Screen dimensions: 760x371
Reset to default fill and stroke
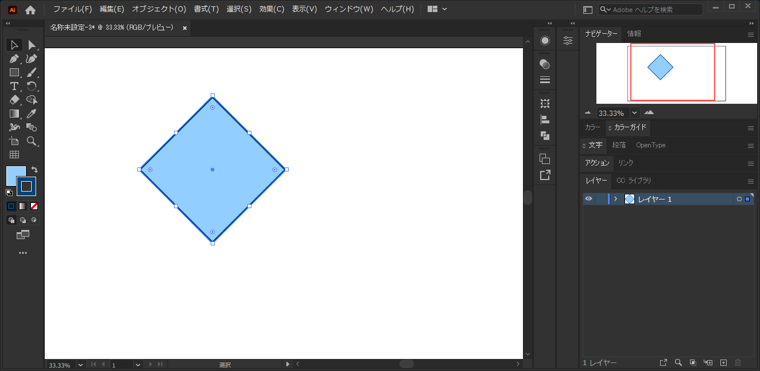tap(10, 193)
